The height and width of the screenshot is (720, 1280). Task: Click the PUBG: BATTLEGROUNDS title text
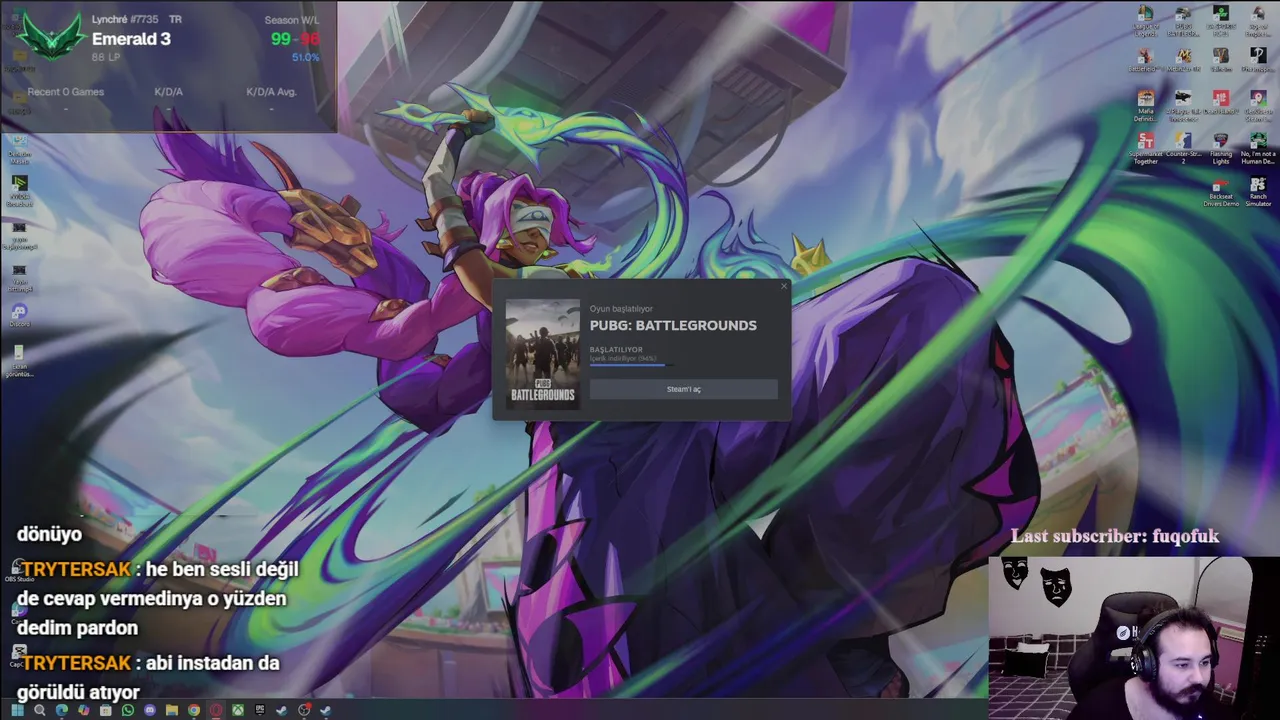673,325
